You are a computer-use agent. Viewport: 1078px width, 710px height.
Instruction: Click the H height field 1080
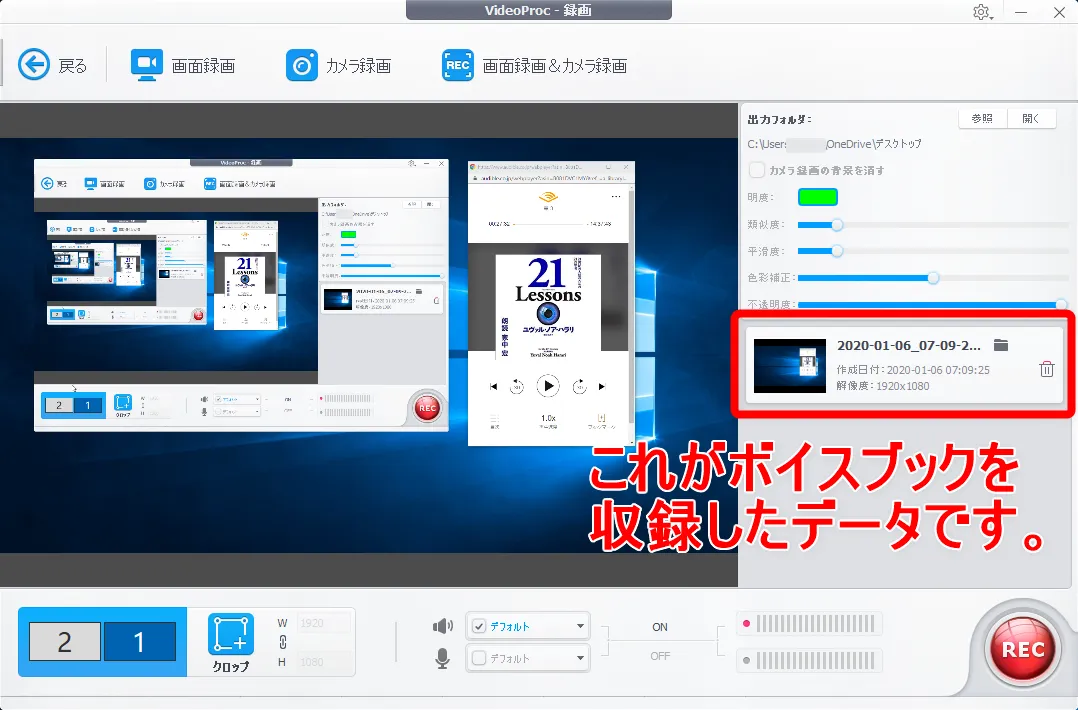click(324, 662)
